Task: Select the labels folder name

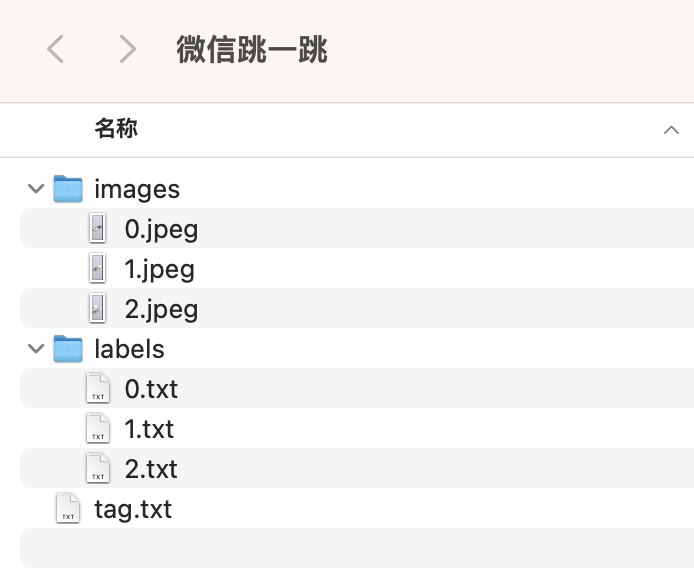Action: coord(129,349)
